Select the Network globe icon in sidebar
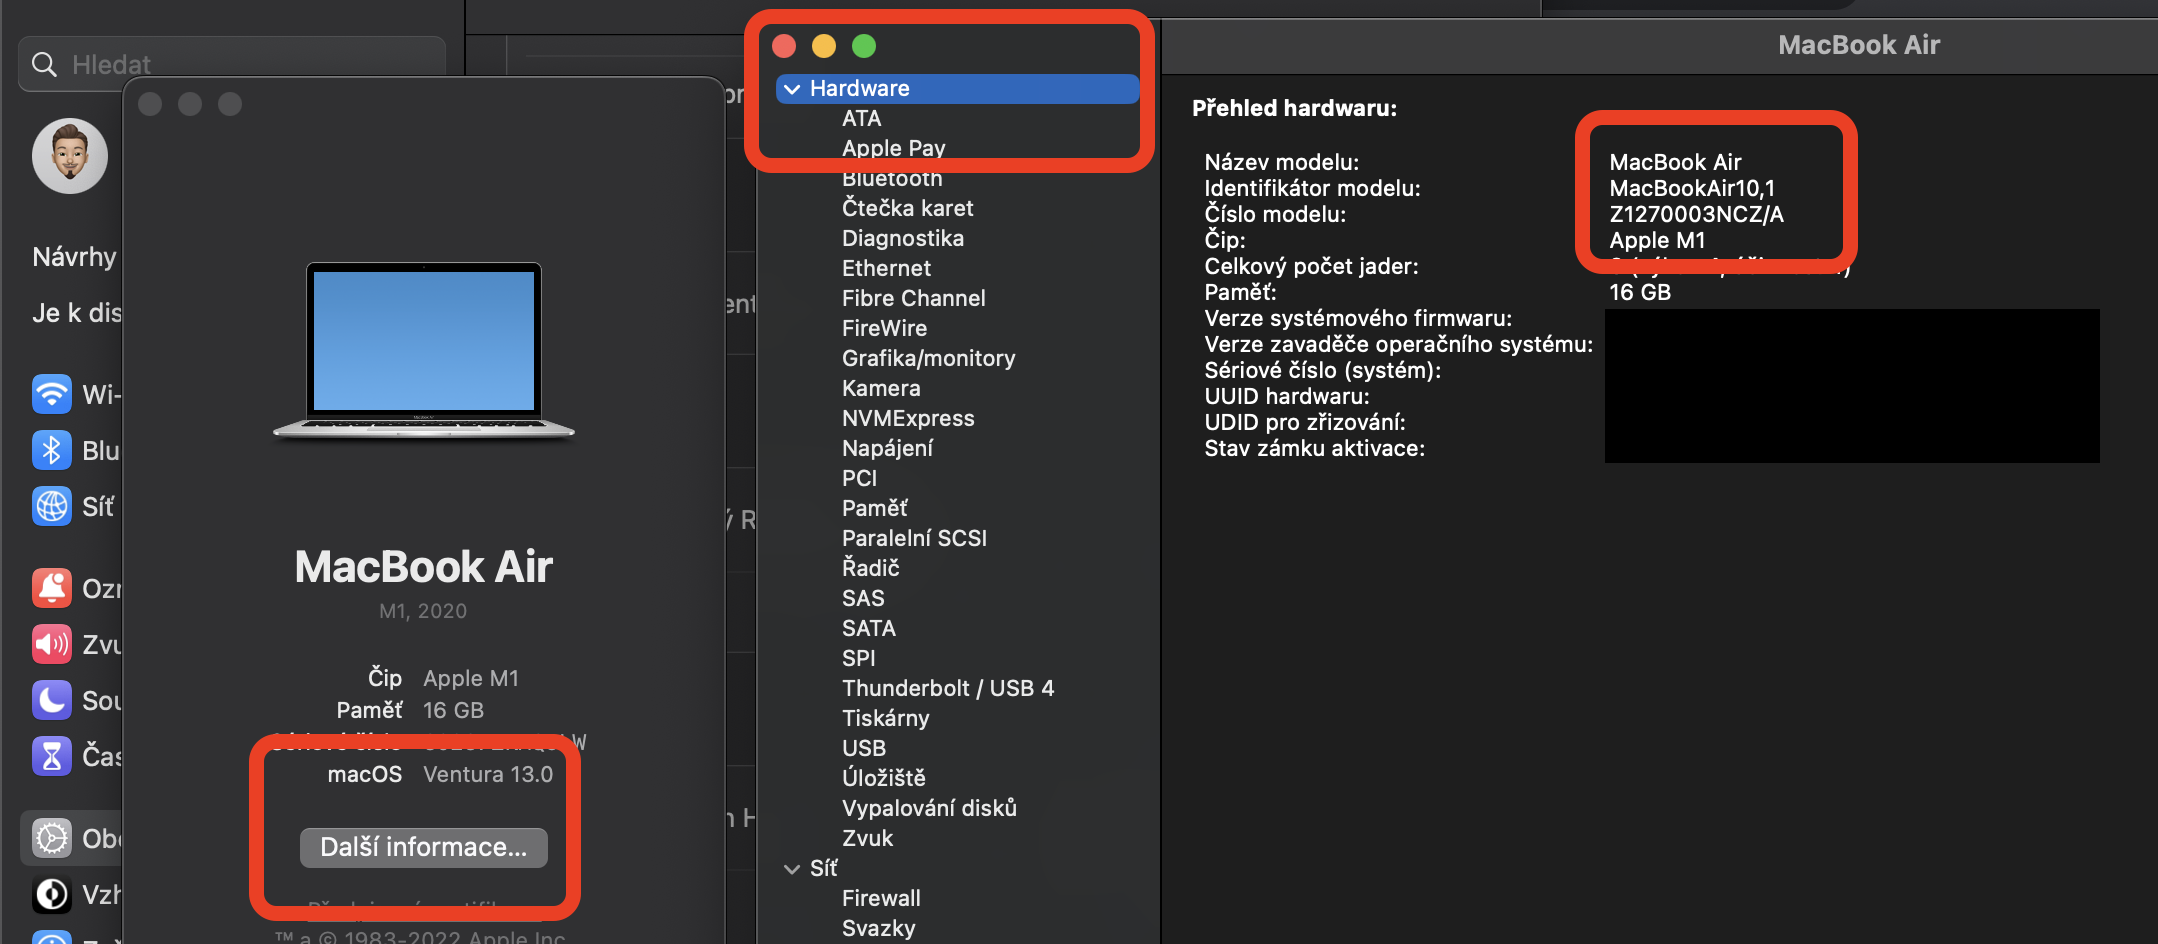 (x=52, y=506)
